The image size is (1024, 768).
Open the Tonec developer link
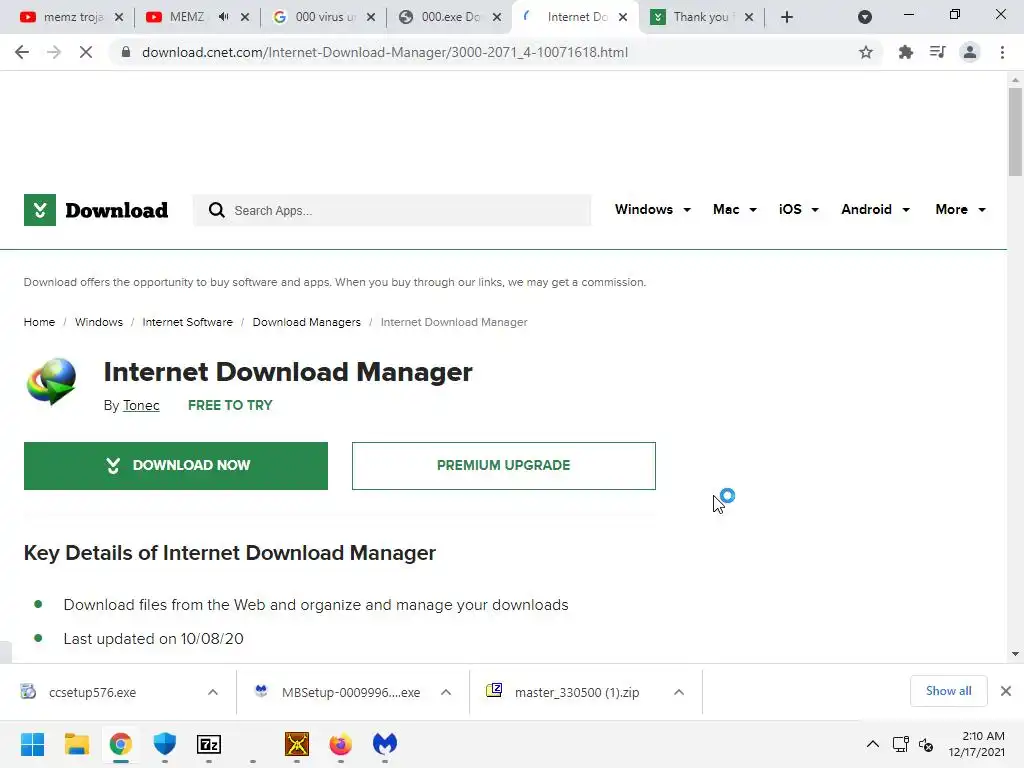[x=141, y=406]
